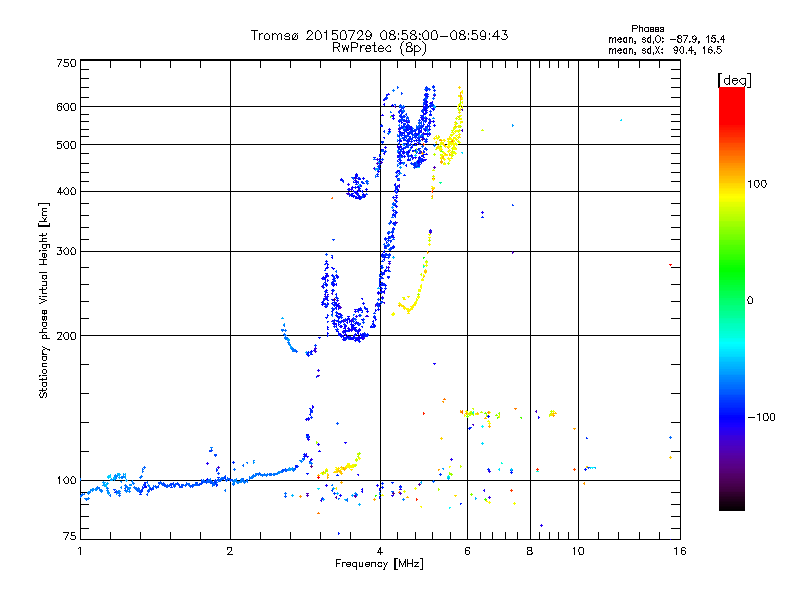800x600 pixels.
Task: Click the 'Stationary phase Virtual Height [km]' axis label
Action: [x=44, y=300]
